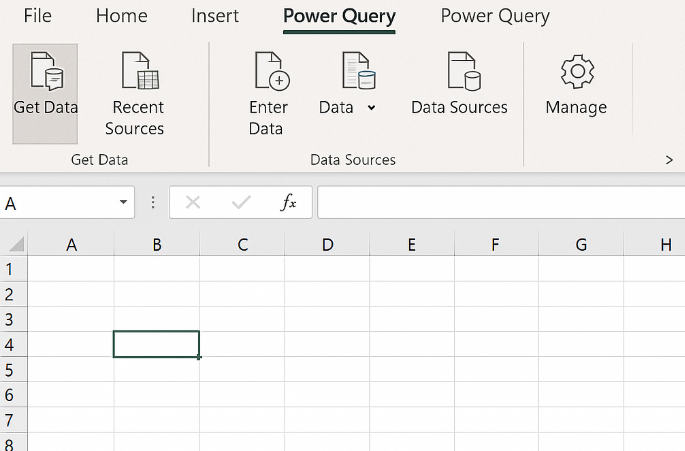Select column D header
Screen dimensions: 685x451
[327, 244]
